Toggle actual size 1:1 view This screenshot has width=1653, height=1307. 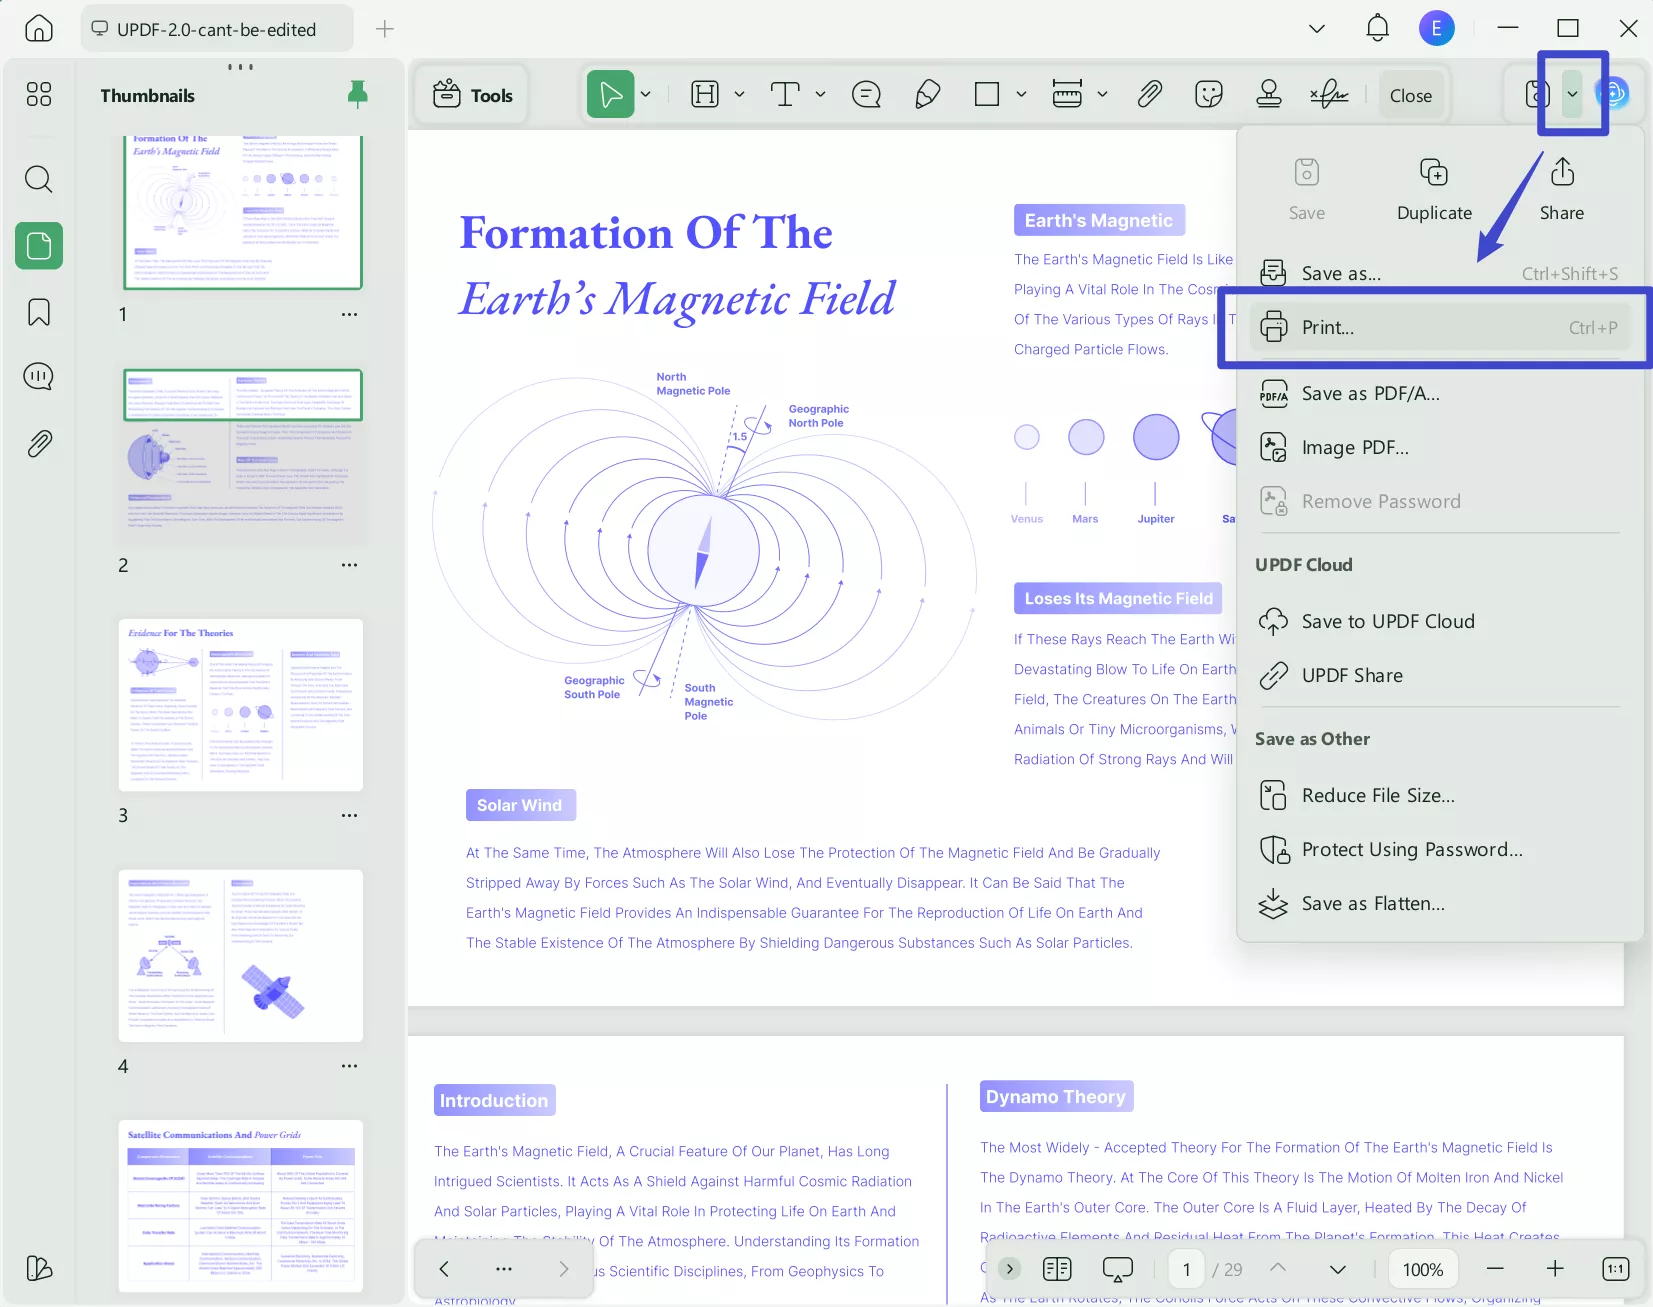[1613, 1268]
